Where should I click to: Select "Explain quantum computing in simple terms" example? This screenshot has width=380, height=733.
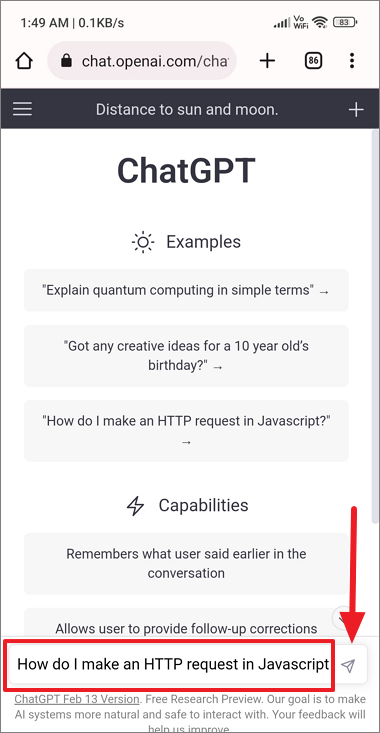click(x=186, y=290)
